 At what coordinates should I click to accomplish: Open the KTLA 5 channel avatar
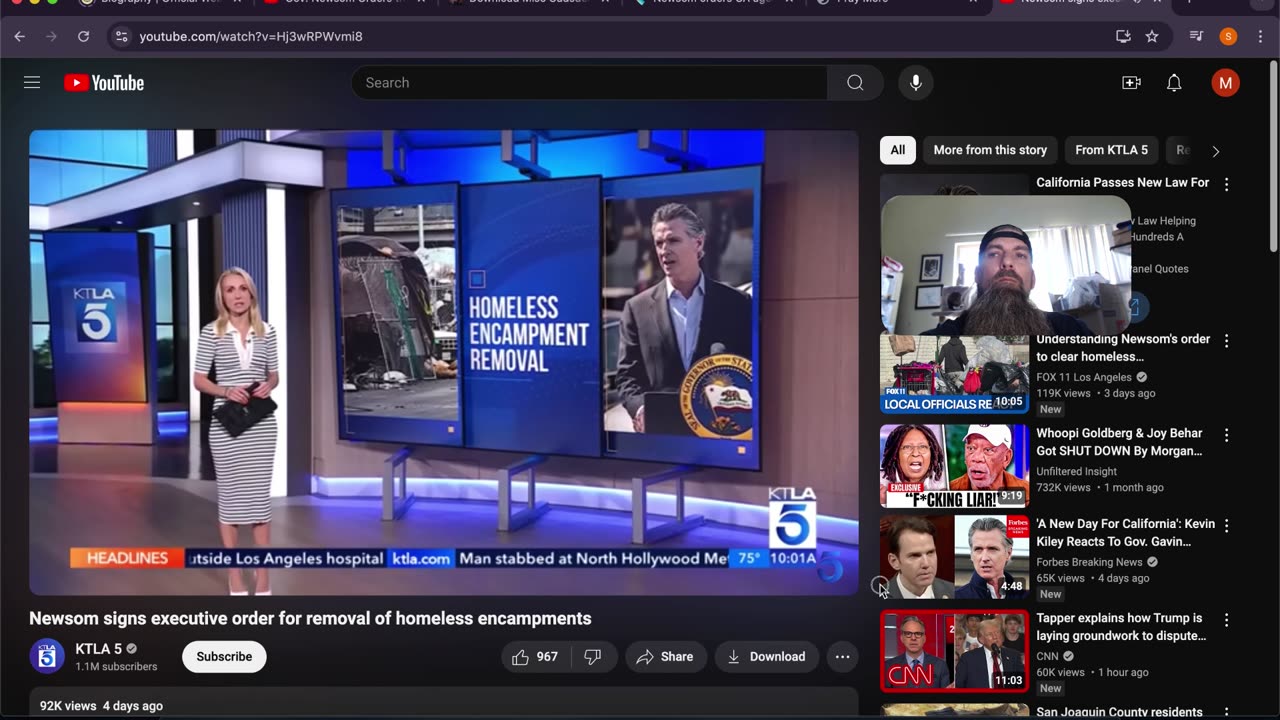pyautogui.click(x=47, y=657)
